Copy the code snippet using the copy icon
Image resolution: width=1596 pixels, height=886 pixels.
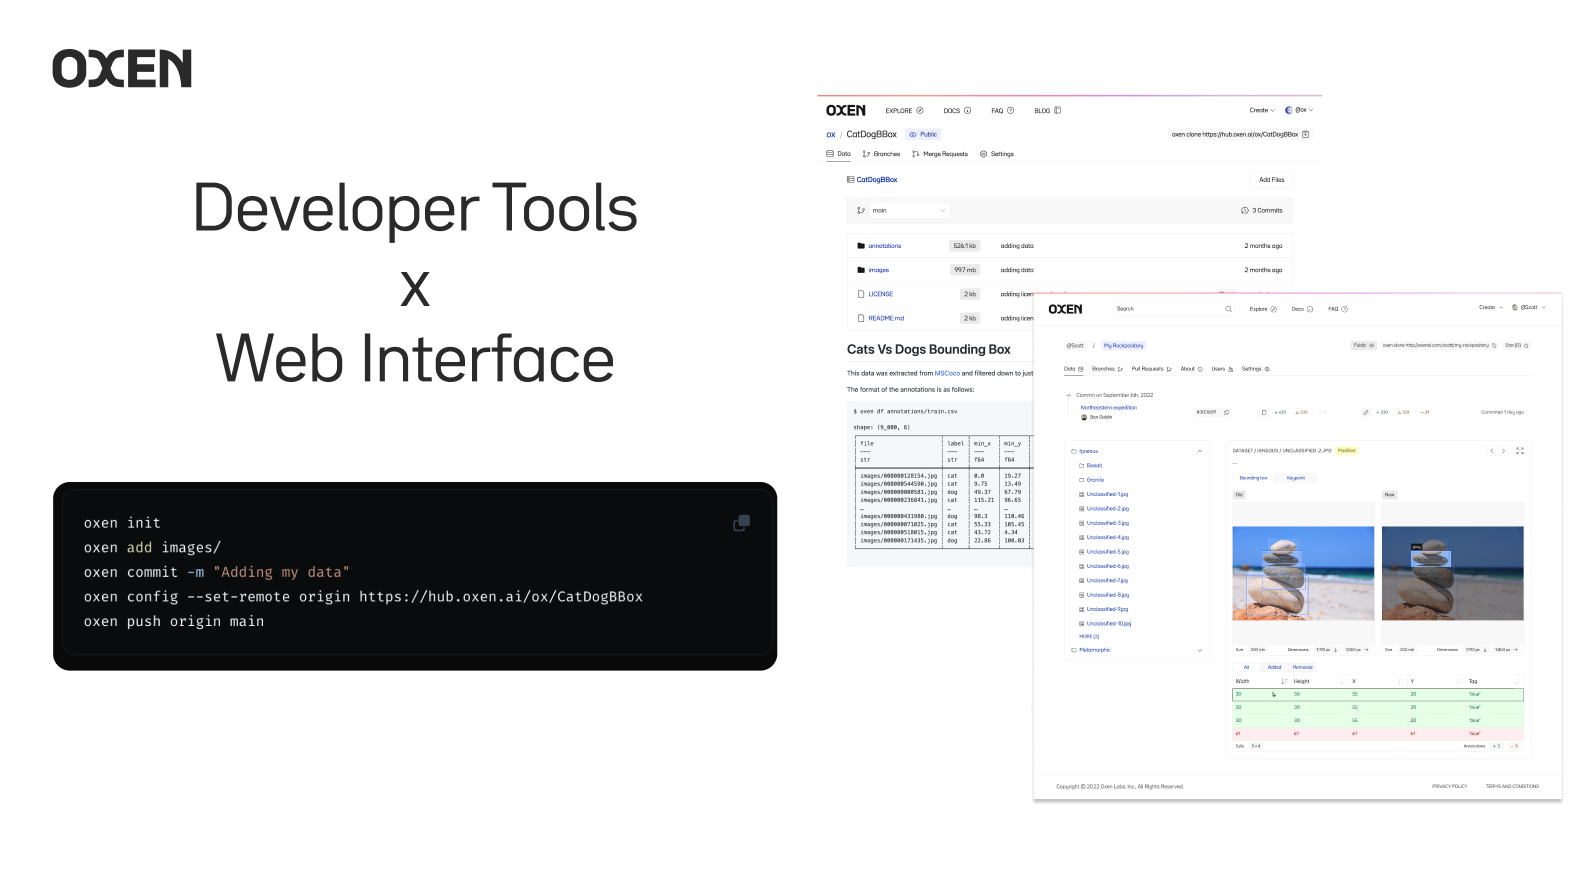pos(741,523)
